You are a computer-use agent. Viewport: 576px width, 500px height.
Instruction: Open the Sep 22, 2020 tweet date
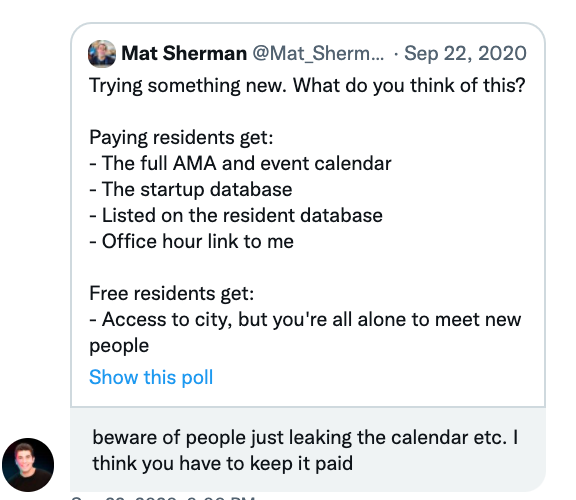pyautogui.click(x=465, y=54)
